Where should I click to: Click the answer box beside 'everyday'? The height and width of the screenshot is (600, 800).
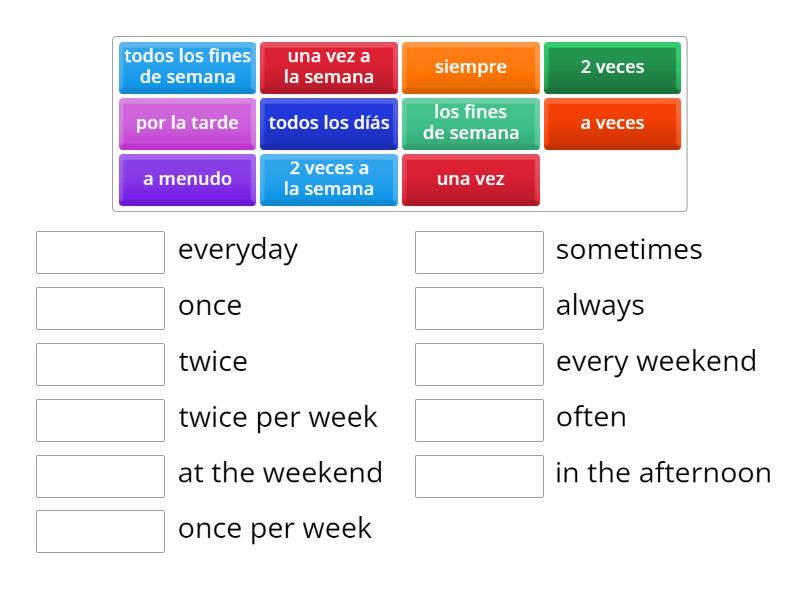pyautogui.click(x=100, y=252)
